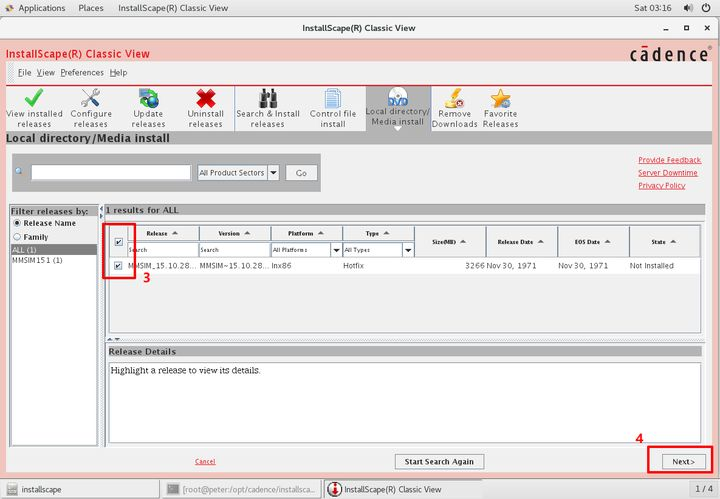Click the Next> button
720x499 pixels.
click(683, 461)
